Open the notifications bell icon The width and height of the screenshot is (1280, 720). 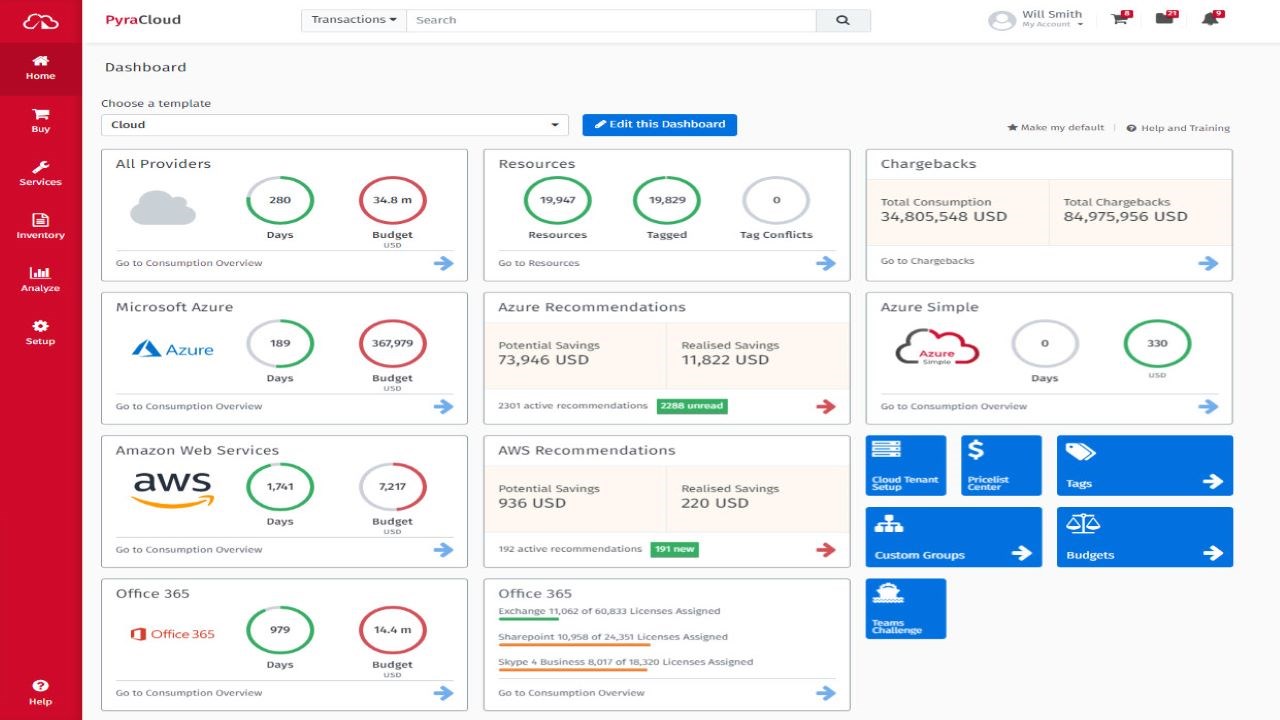pos(1210,19)
